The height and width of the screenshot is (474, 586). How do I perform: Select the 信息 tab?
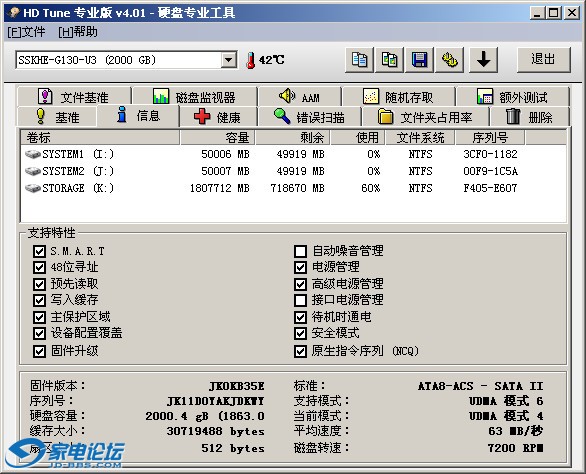click(138, 116)
